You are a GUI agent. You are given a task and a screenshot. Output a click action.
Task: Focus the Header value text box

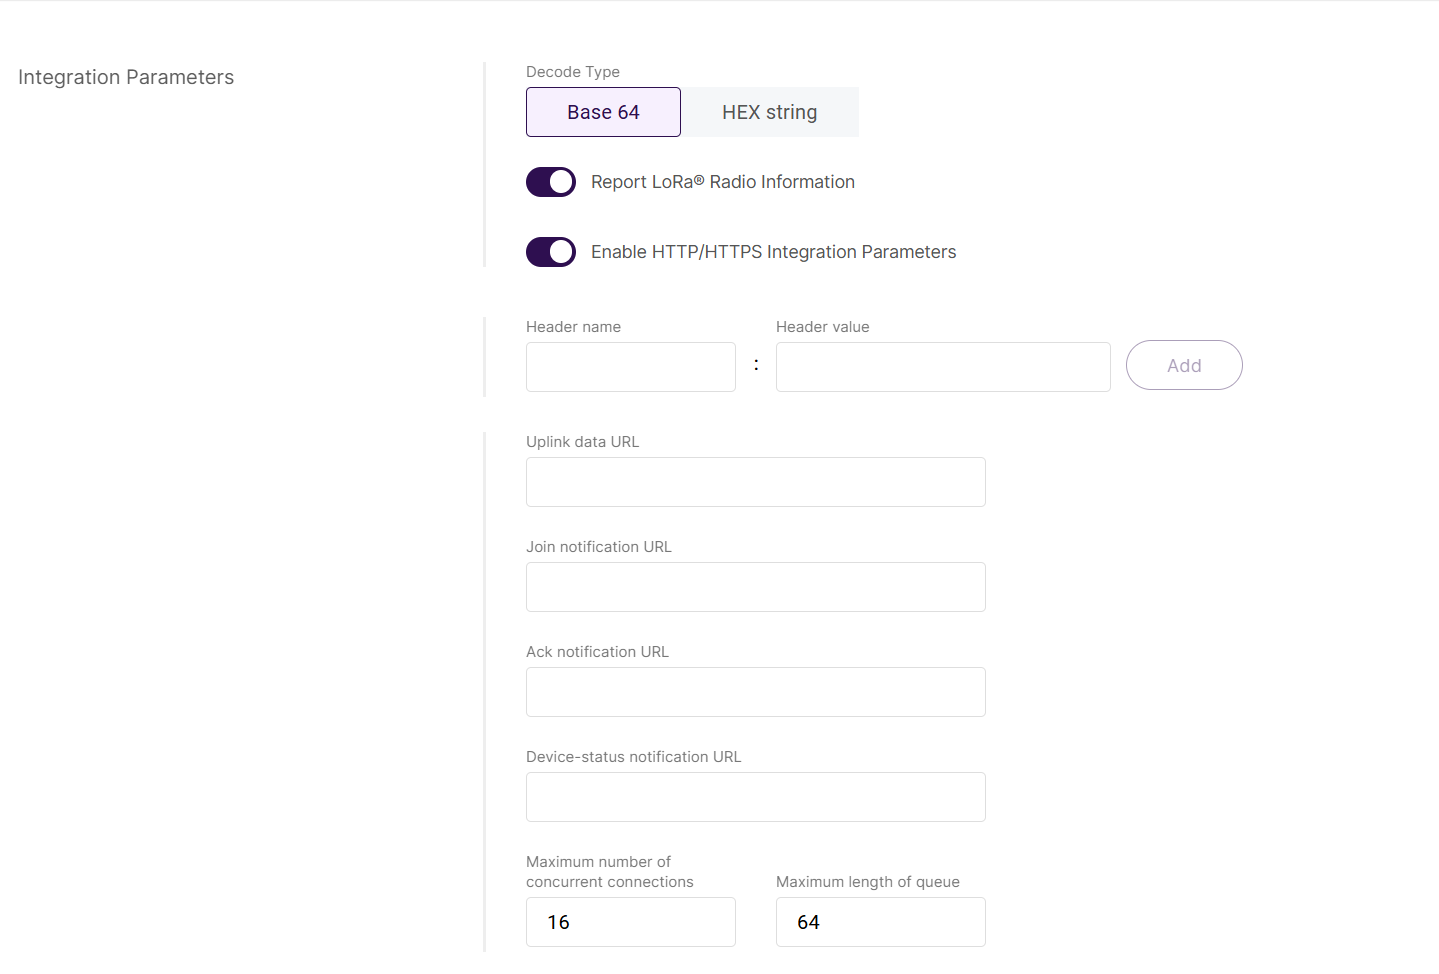pos(942,367)
